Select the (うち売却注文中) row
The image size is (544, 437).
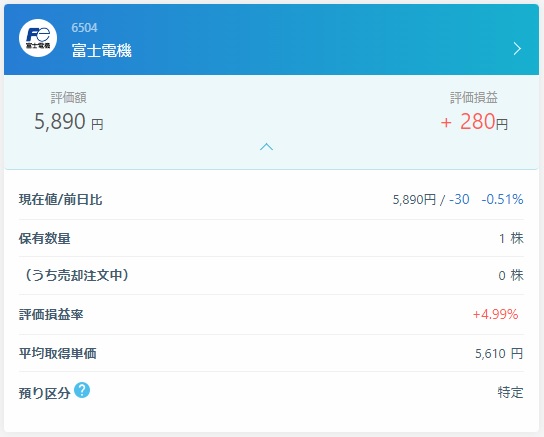point(271,276)
